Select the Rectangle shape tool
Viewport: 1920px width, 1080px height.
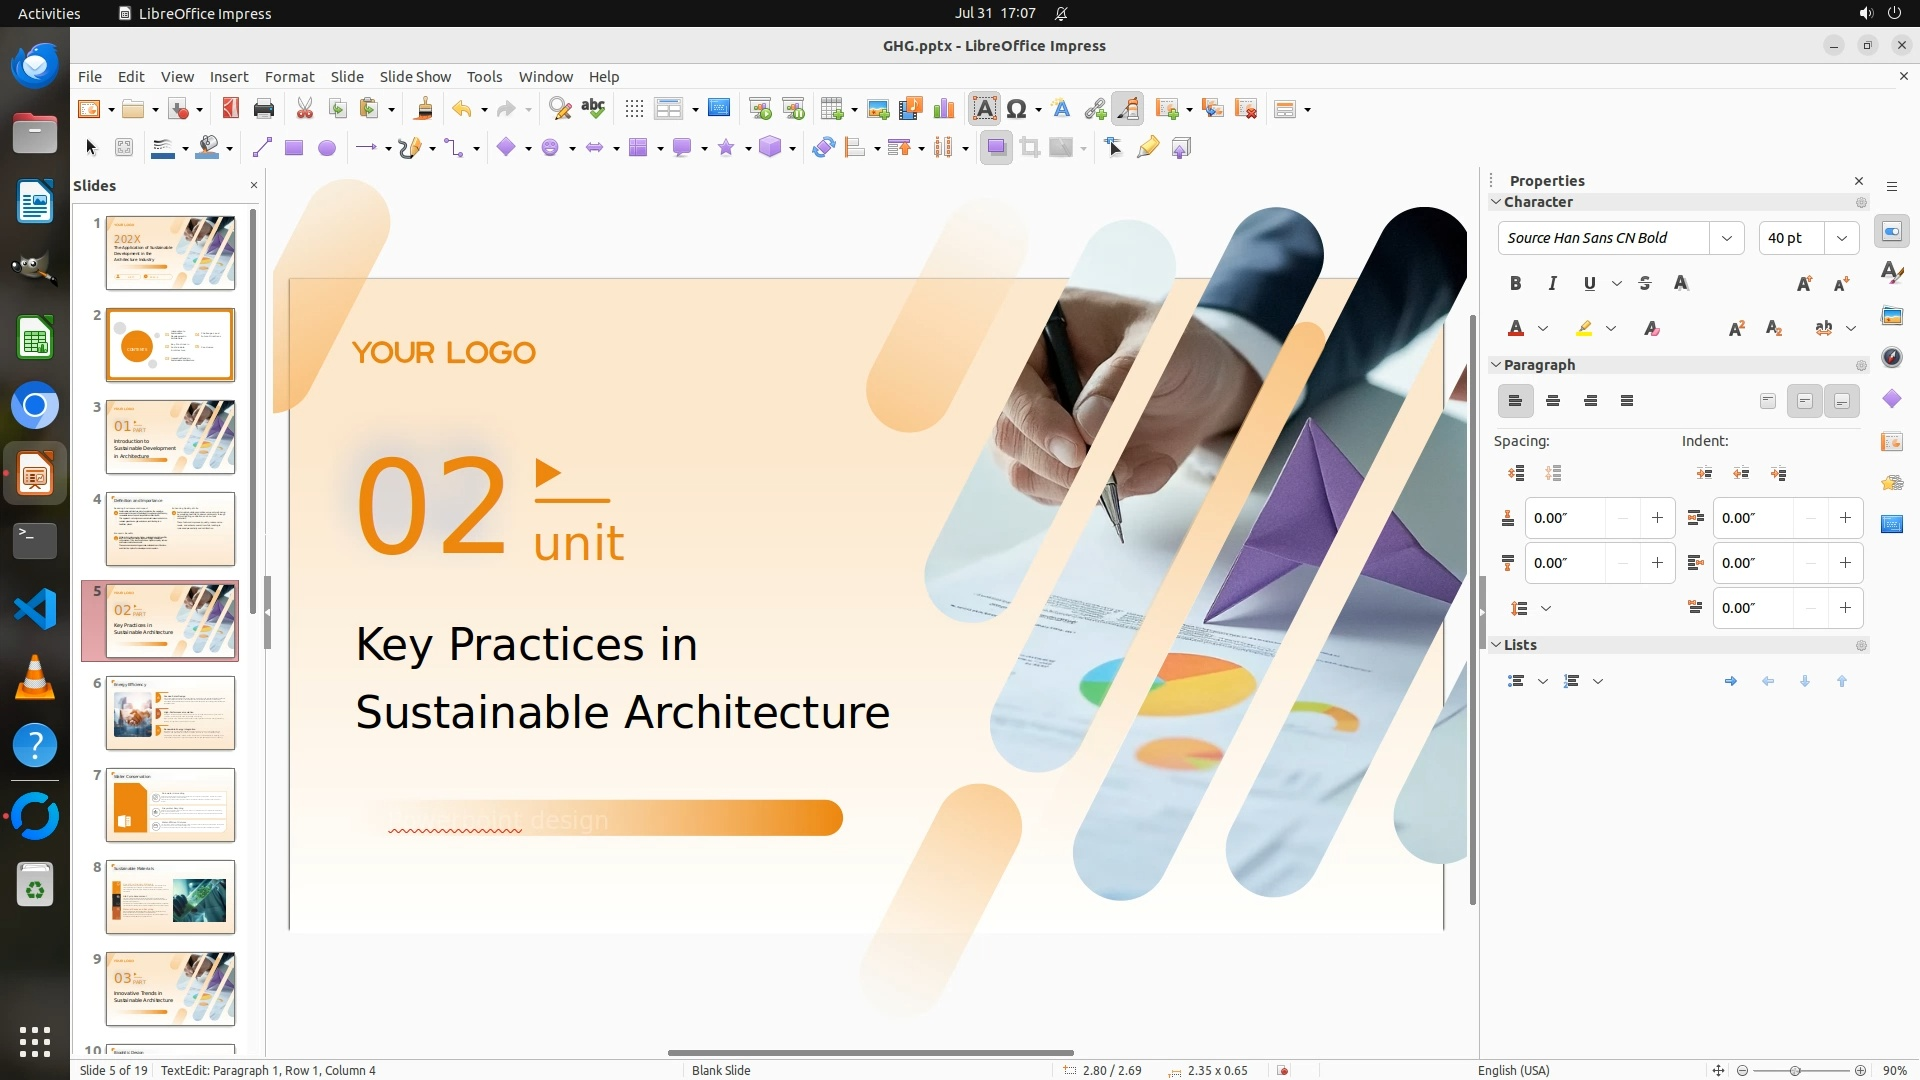(x=294, y=148)
